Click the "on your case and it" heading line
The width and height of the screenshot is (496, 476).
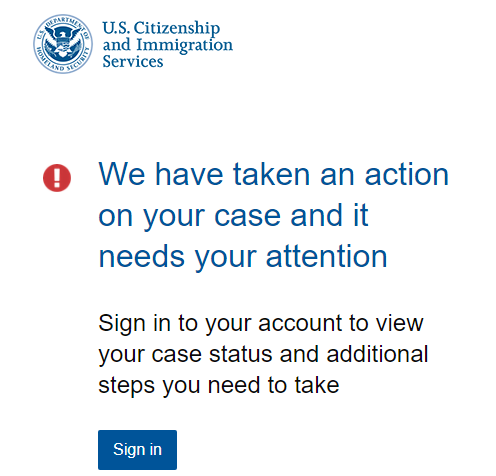pyautogui.click(x=233, y=216)
